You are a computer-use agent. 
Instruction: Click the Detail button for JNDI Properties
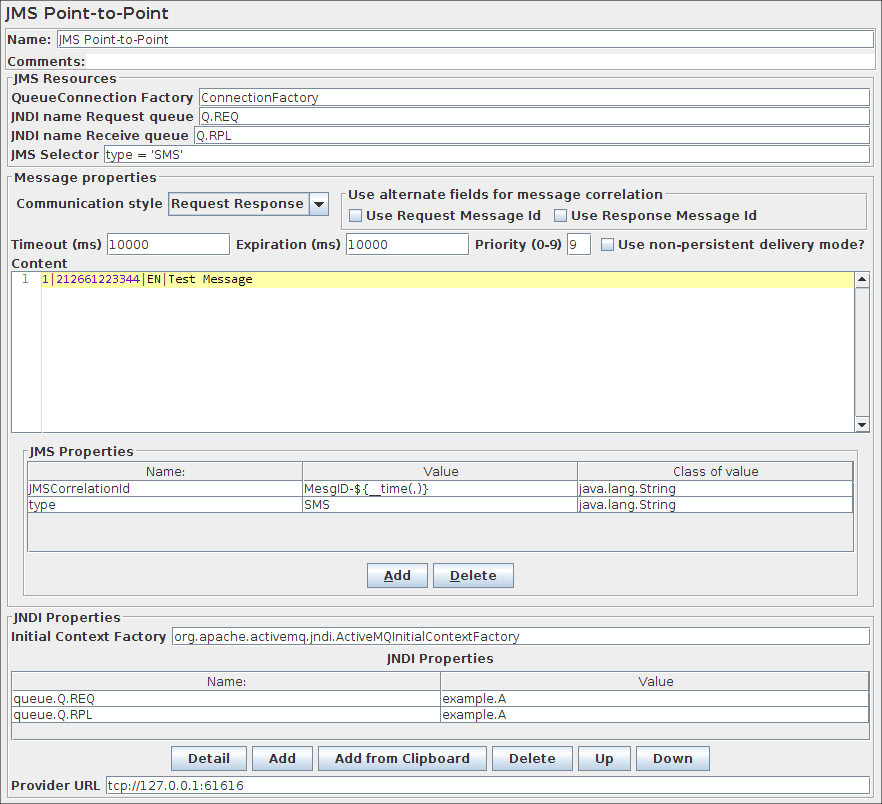208,758
